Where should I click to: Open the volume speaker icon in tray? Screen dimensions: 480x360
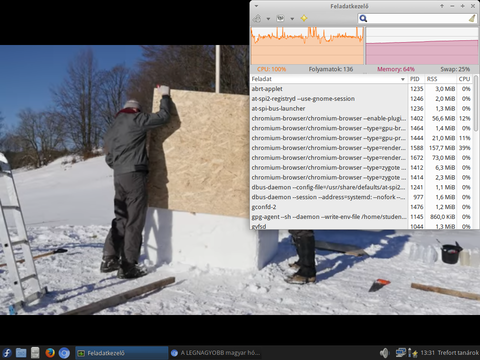pos(384,353)
